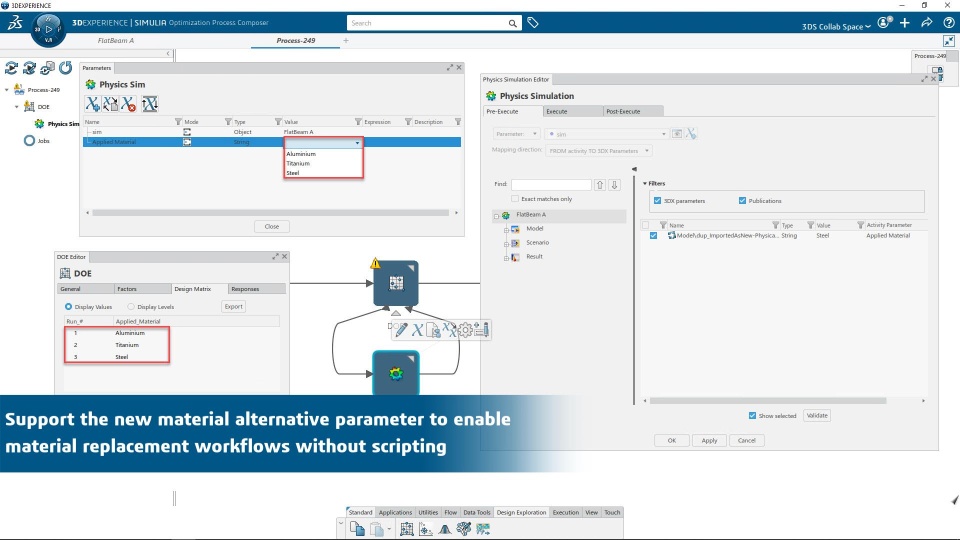Image resolution: width=960 pixels, height=540 pixels.
Task: Click the reorder parameters icon
Action: click(x=149, y=104)
